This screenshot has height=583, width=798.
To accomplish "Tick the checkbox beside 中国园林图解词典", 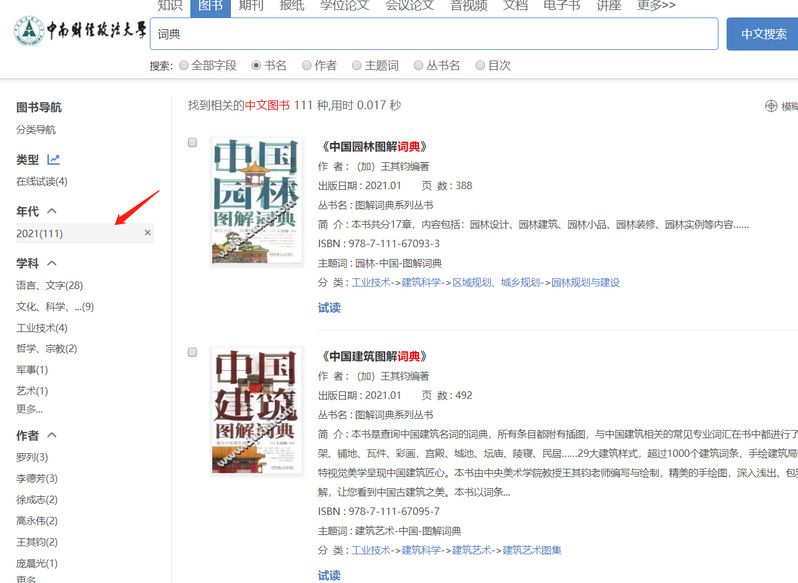I will pos(193,143).
